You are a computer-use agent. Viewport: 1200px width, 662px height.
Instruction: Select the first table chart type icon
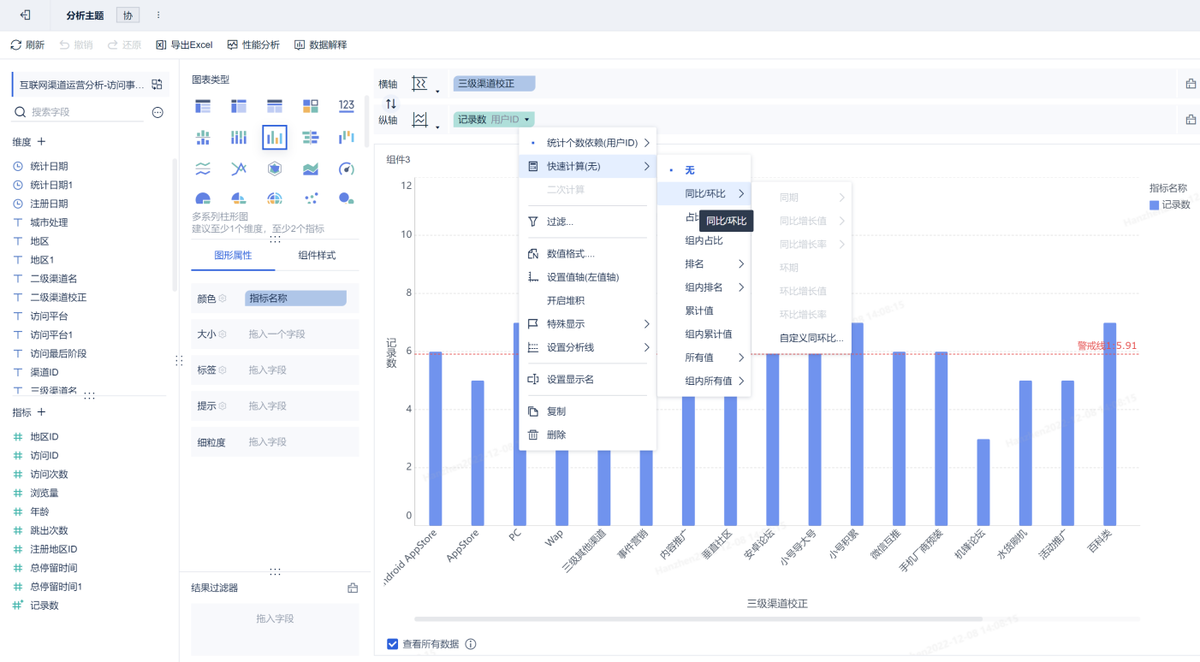(x=203, y=106)
